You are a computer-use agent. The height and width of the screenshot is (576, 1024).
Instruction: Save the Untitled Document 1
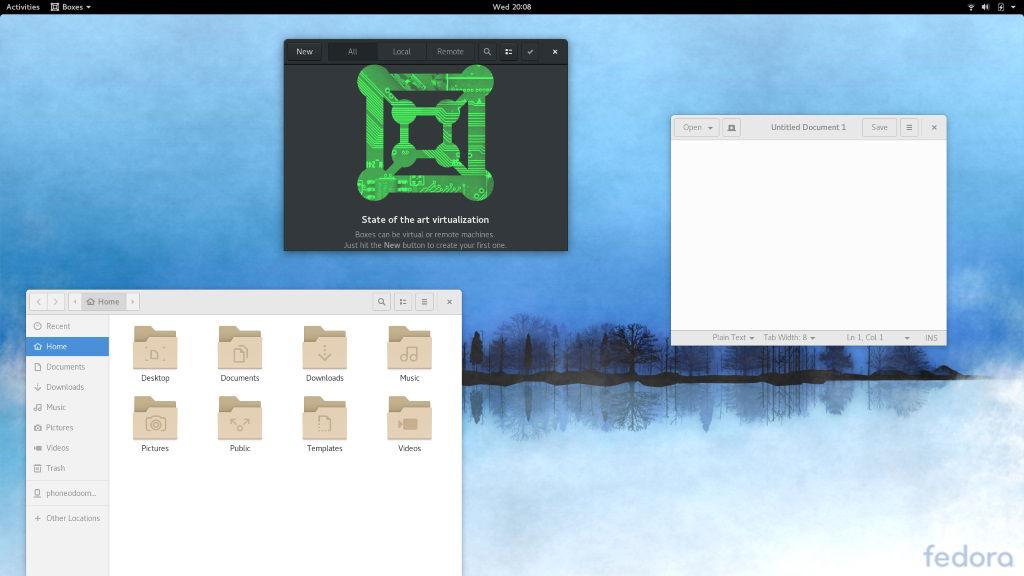point(878,127)
